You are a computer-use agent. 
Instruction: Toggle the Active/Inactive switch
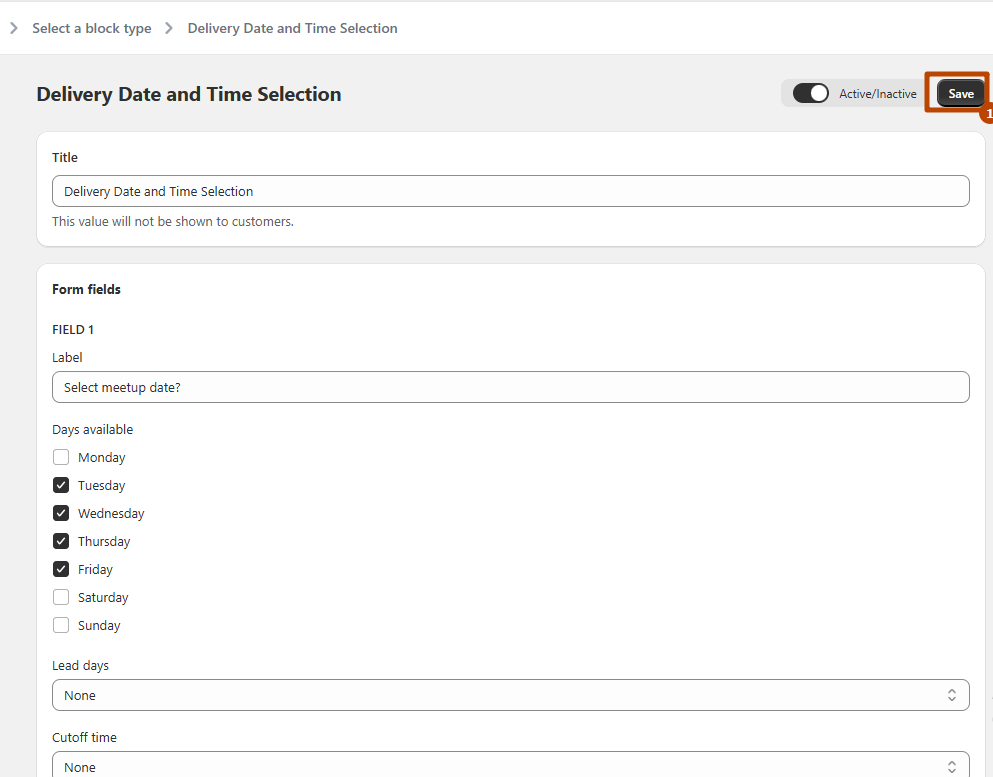811,93
